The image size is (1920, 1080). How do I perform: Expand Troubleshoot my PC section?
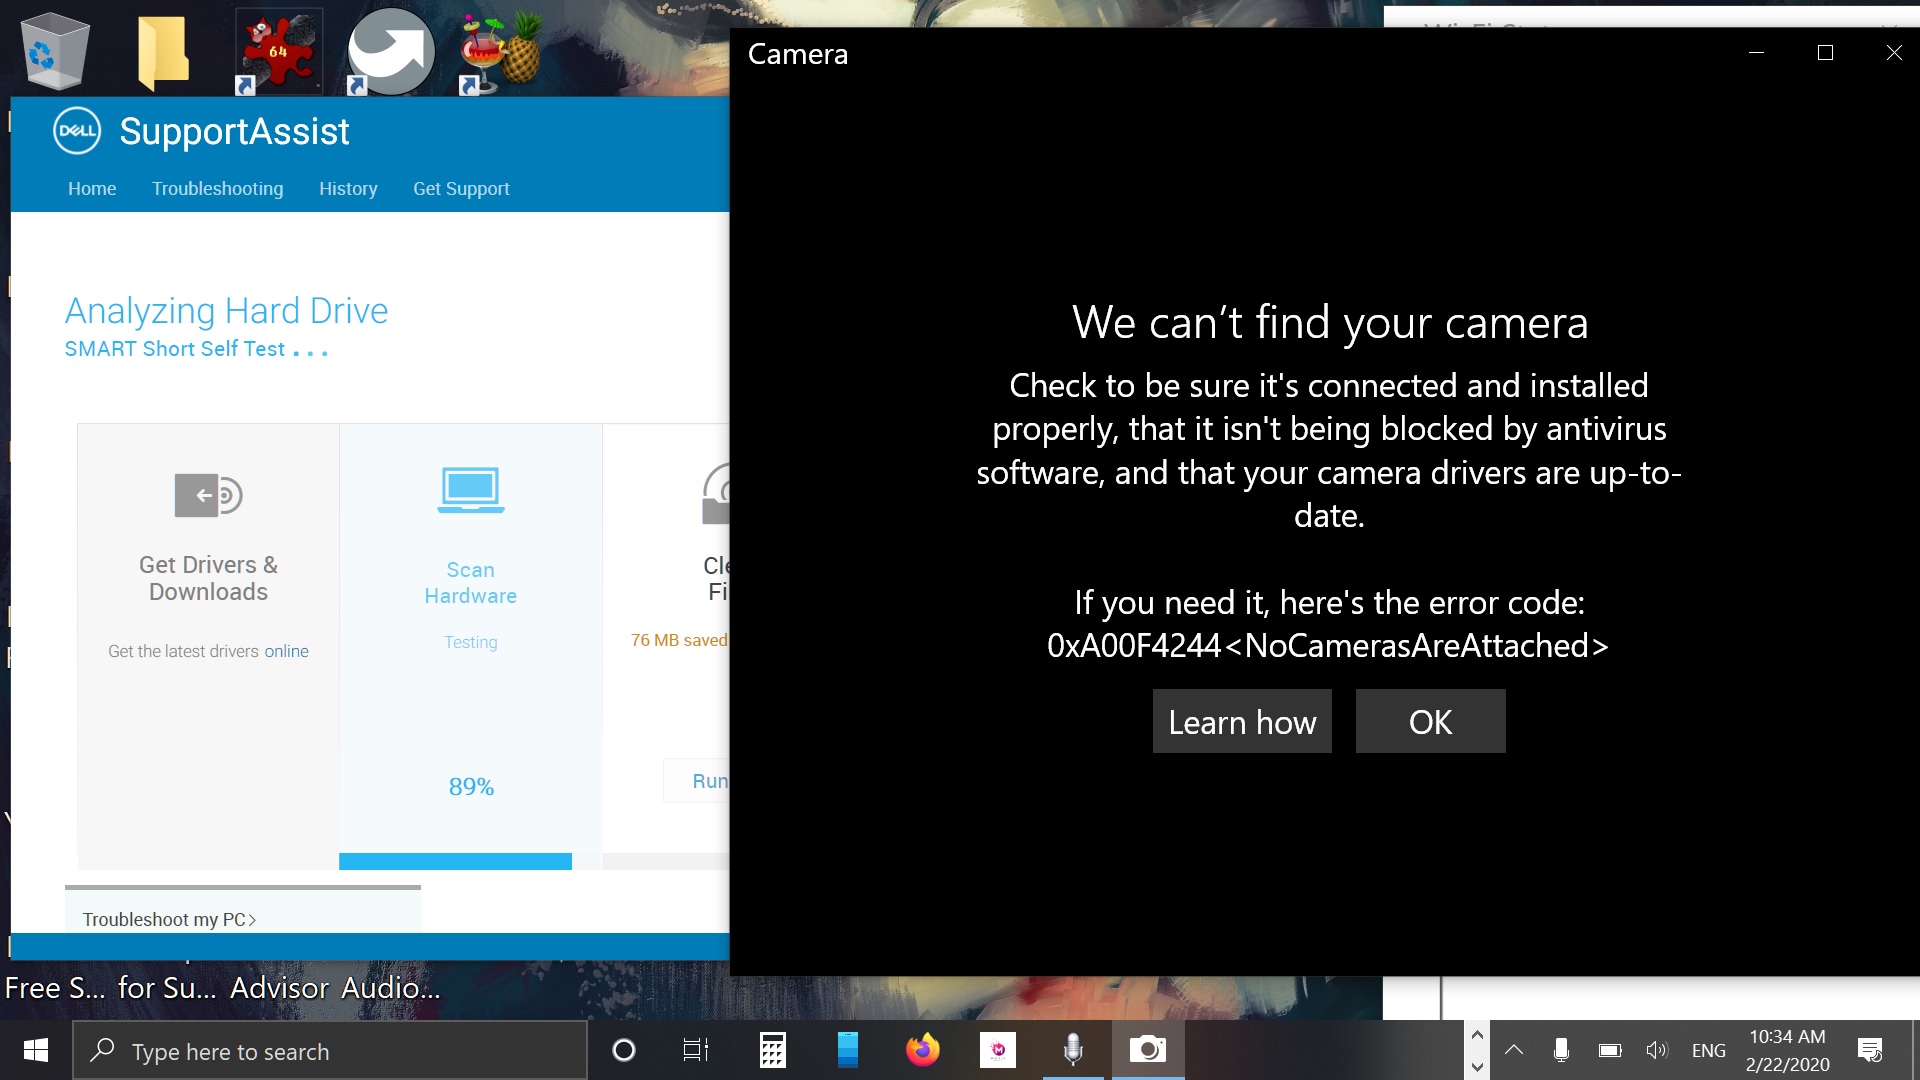point(169,919)
